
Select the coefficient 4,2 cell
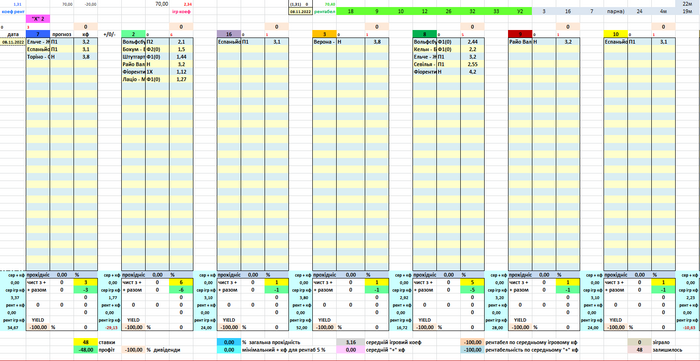[x=472, y=72]
